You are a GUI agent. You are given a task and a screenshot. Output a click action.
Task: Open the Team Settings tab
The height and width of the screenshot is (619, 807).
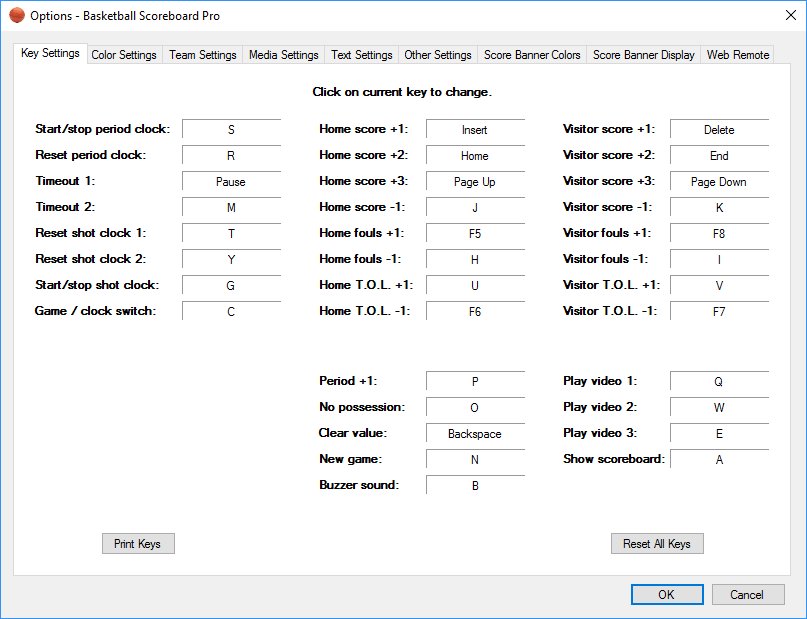[202, 55]
